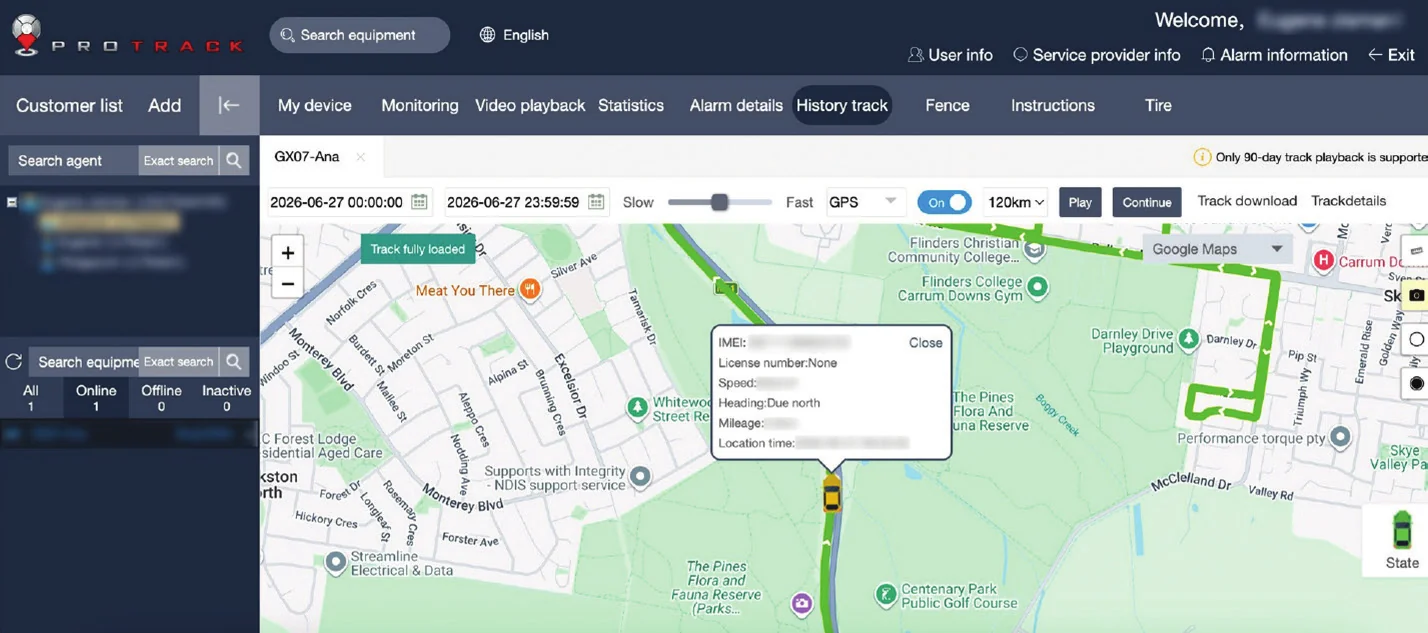Zoom in on the map

287,253
